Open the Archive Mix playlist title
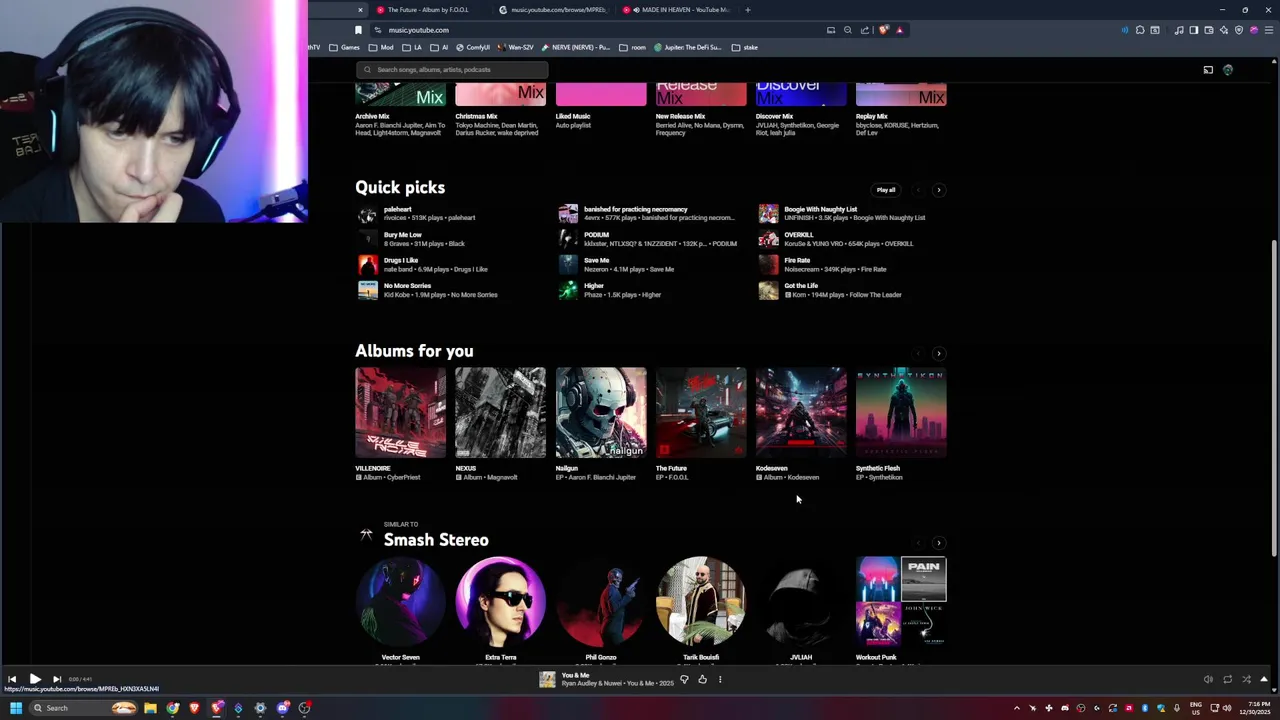The width and height of the screenshot is (1280, 720). 372,116
